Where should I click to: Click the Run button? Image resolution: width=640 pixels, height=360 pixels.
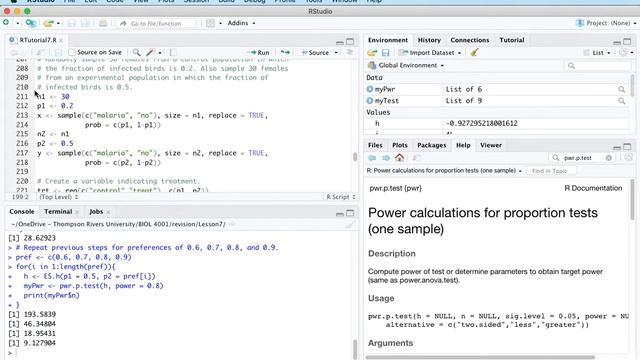(x=260, y=52)
